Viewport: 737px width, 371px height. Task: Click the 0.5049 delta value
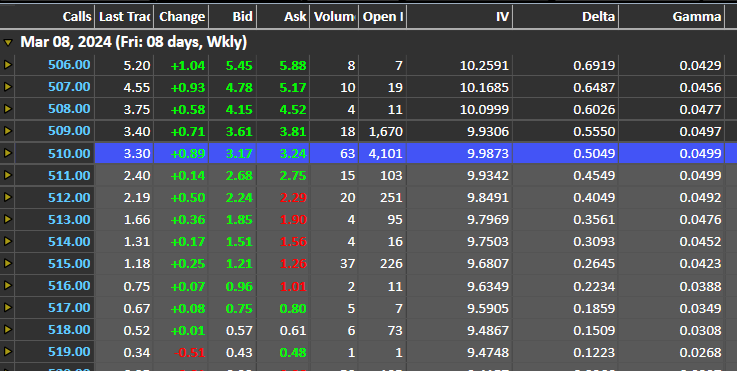coord(594,153)
